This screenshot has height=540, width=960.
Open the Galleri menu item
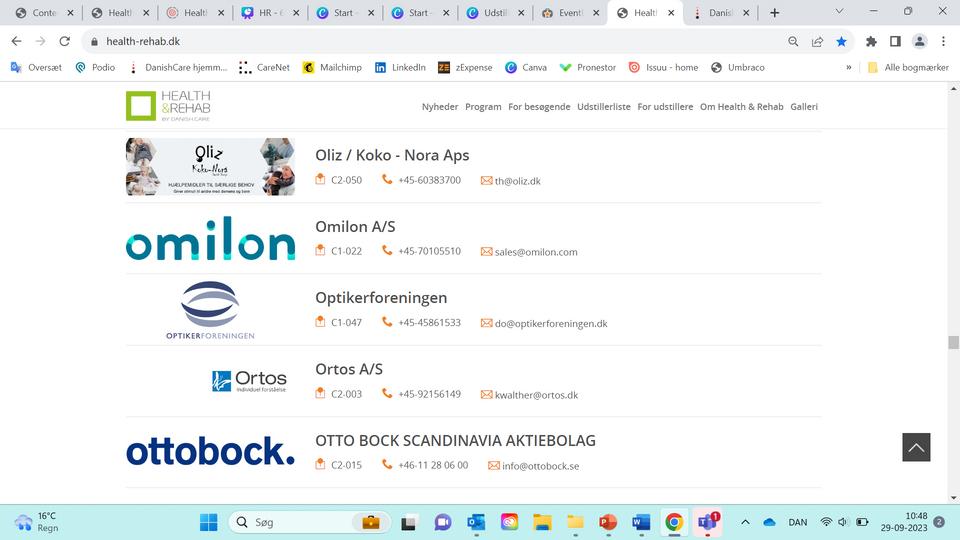pyautogui.click(x=804, y=107)
